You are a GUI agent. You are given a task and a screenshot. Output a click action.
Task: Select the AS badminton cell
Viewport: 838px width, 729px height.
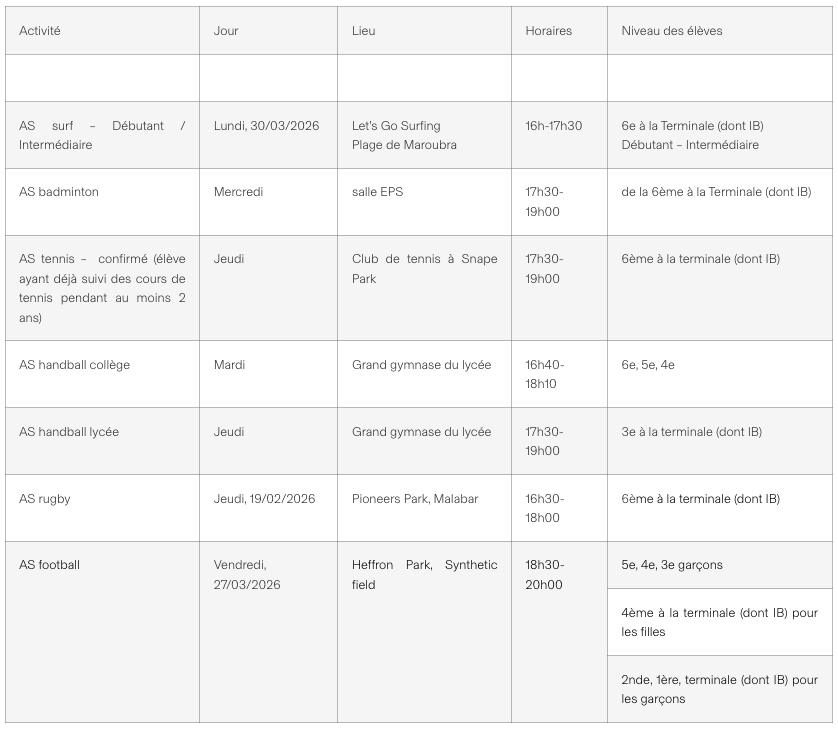pyautogui.click(x=102, y=202)
